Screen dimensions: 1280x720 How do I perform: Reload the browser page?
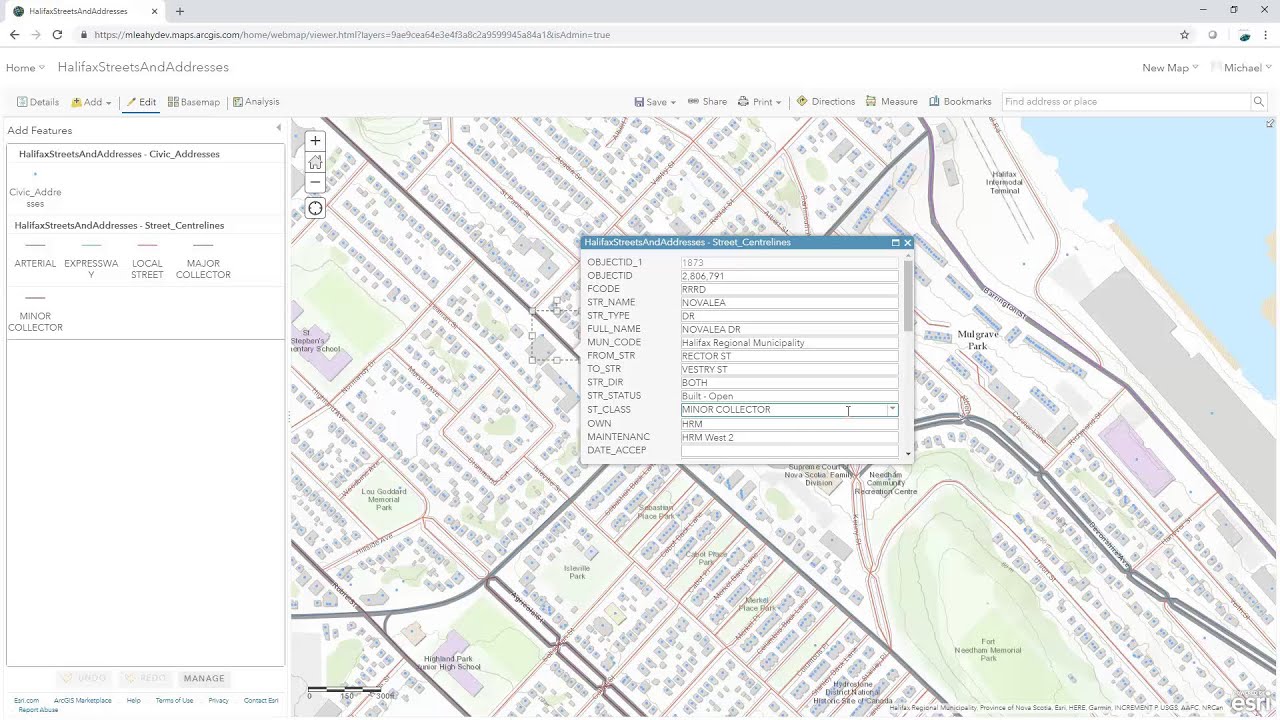click(x=57, y=34)
